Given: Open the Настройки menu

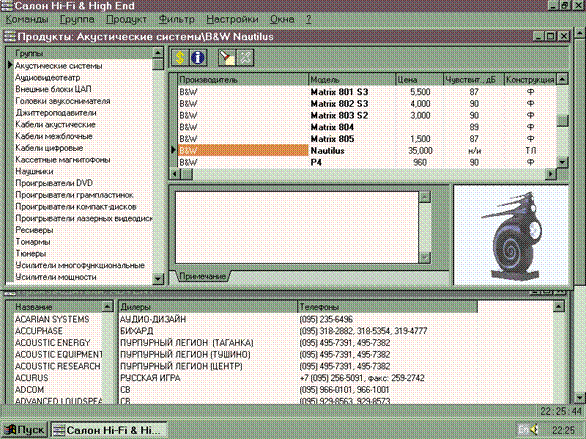Looking at the screenshot, I should [232, 19].
